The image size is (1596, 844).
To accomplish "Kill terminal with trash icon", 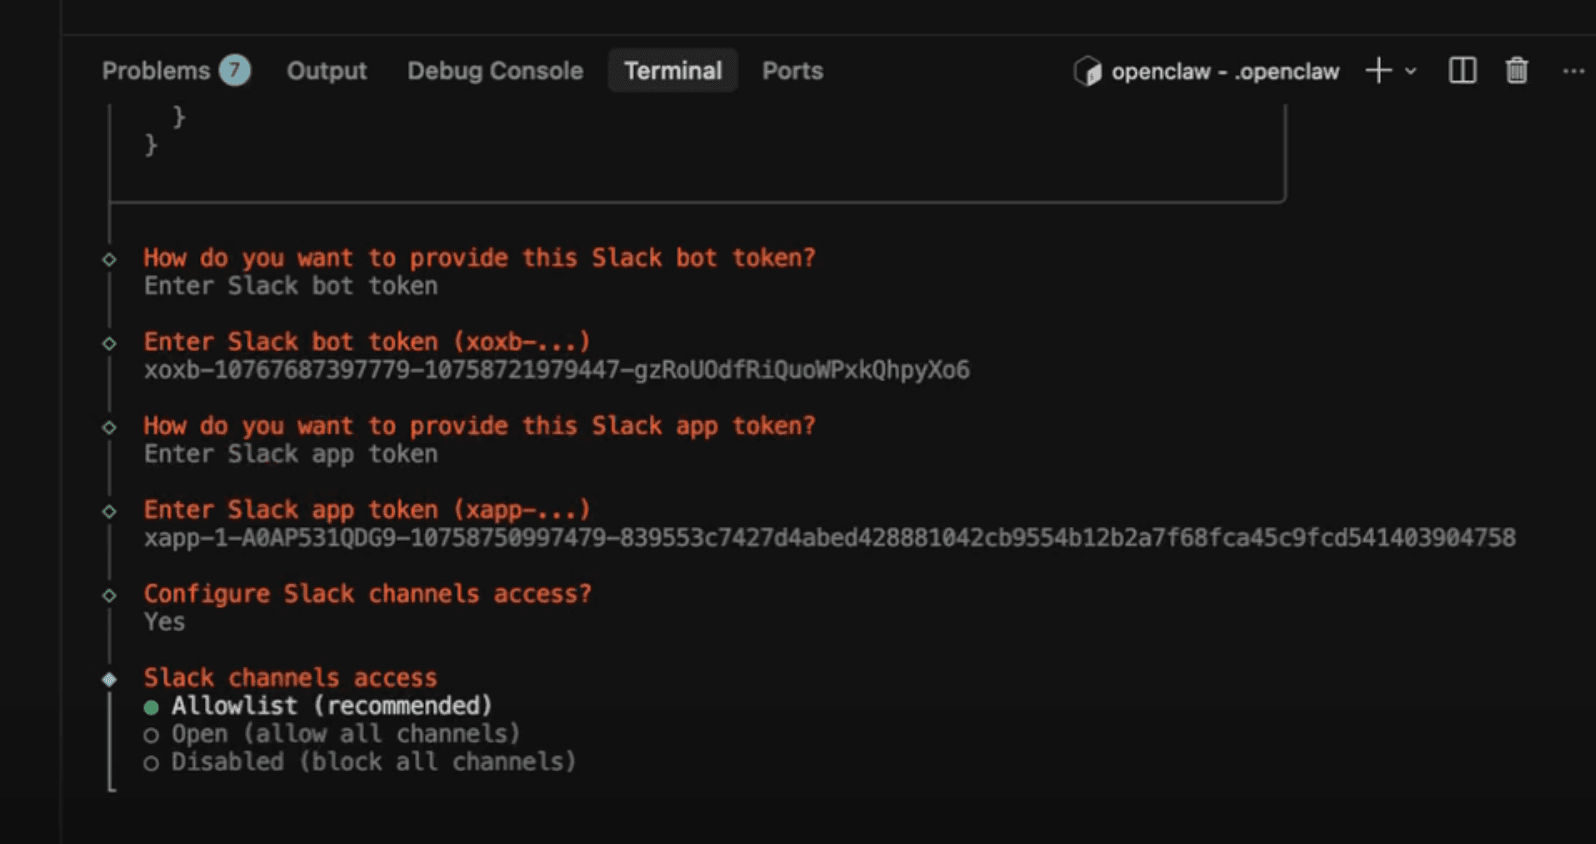I will tap(1517, 71).
